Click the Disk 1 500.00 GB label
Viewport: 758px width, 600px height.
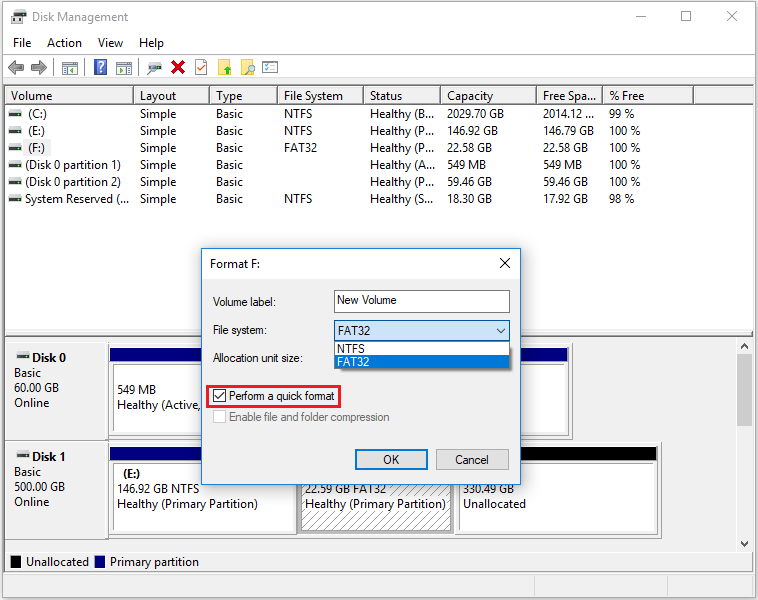pyautogui.click(x=39, y=487)
